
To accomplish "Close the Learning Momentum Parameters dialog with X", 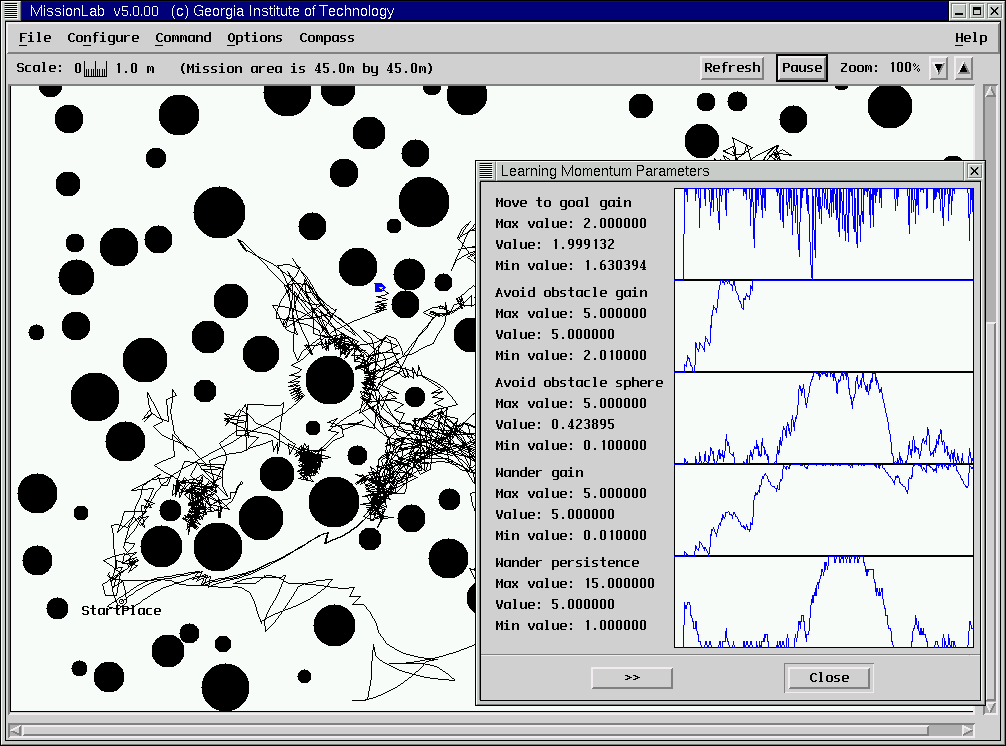I will tap(974, 171).
